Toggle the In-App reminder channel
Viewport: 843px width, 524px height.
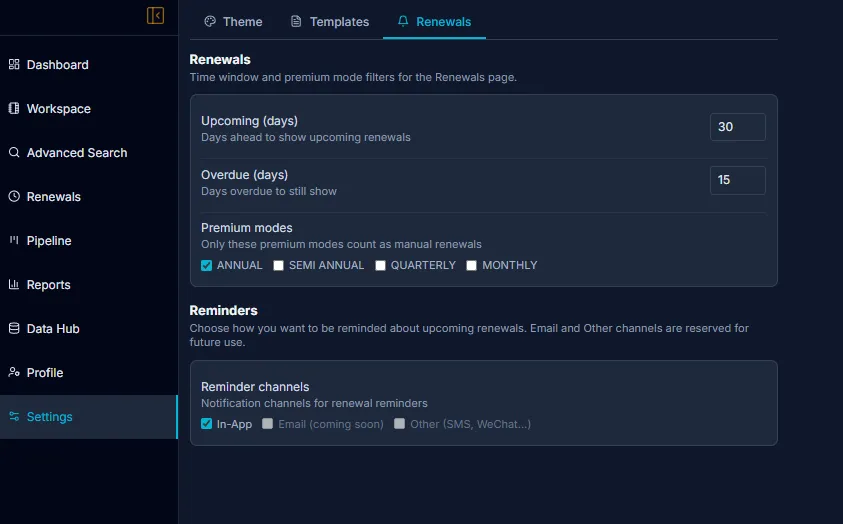[x=206, y=424]
